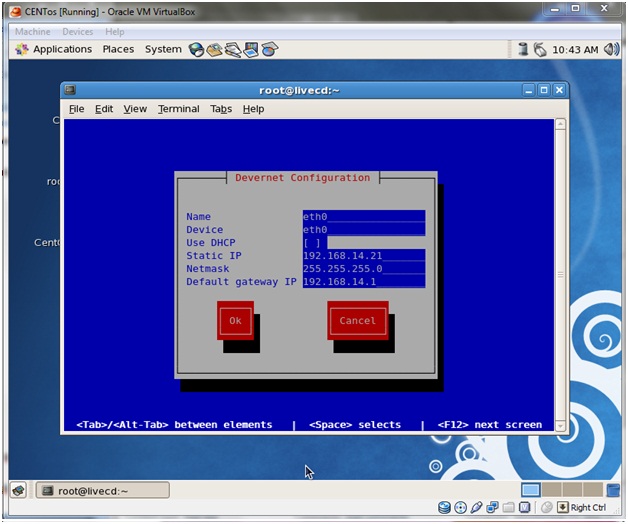Screen dimensions: 628x524
Task: Click the 'Right Ctrl' host key text
Action: pos(588,508)
